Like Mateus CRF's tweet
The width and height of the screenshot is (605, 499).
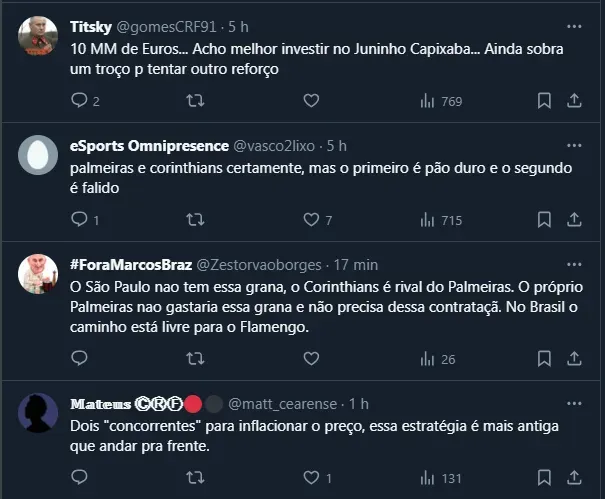(311, 478)
